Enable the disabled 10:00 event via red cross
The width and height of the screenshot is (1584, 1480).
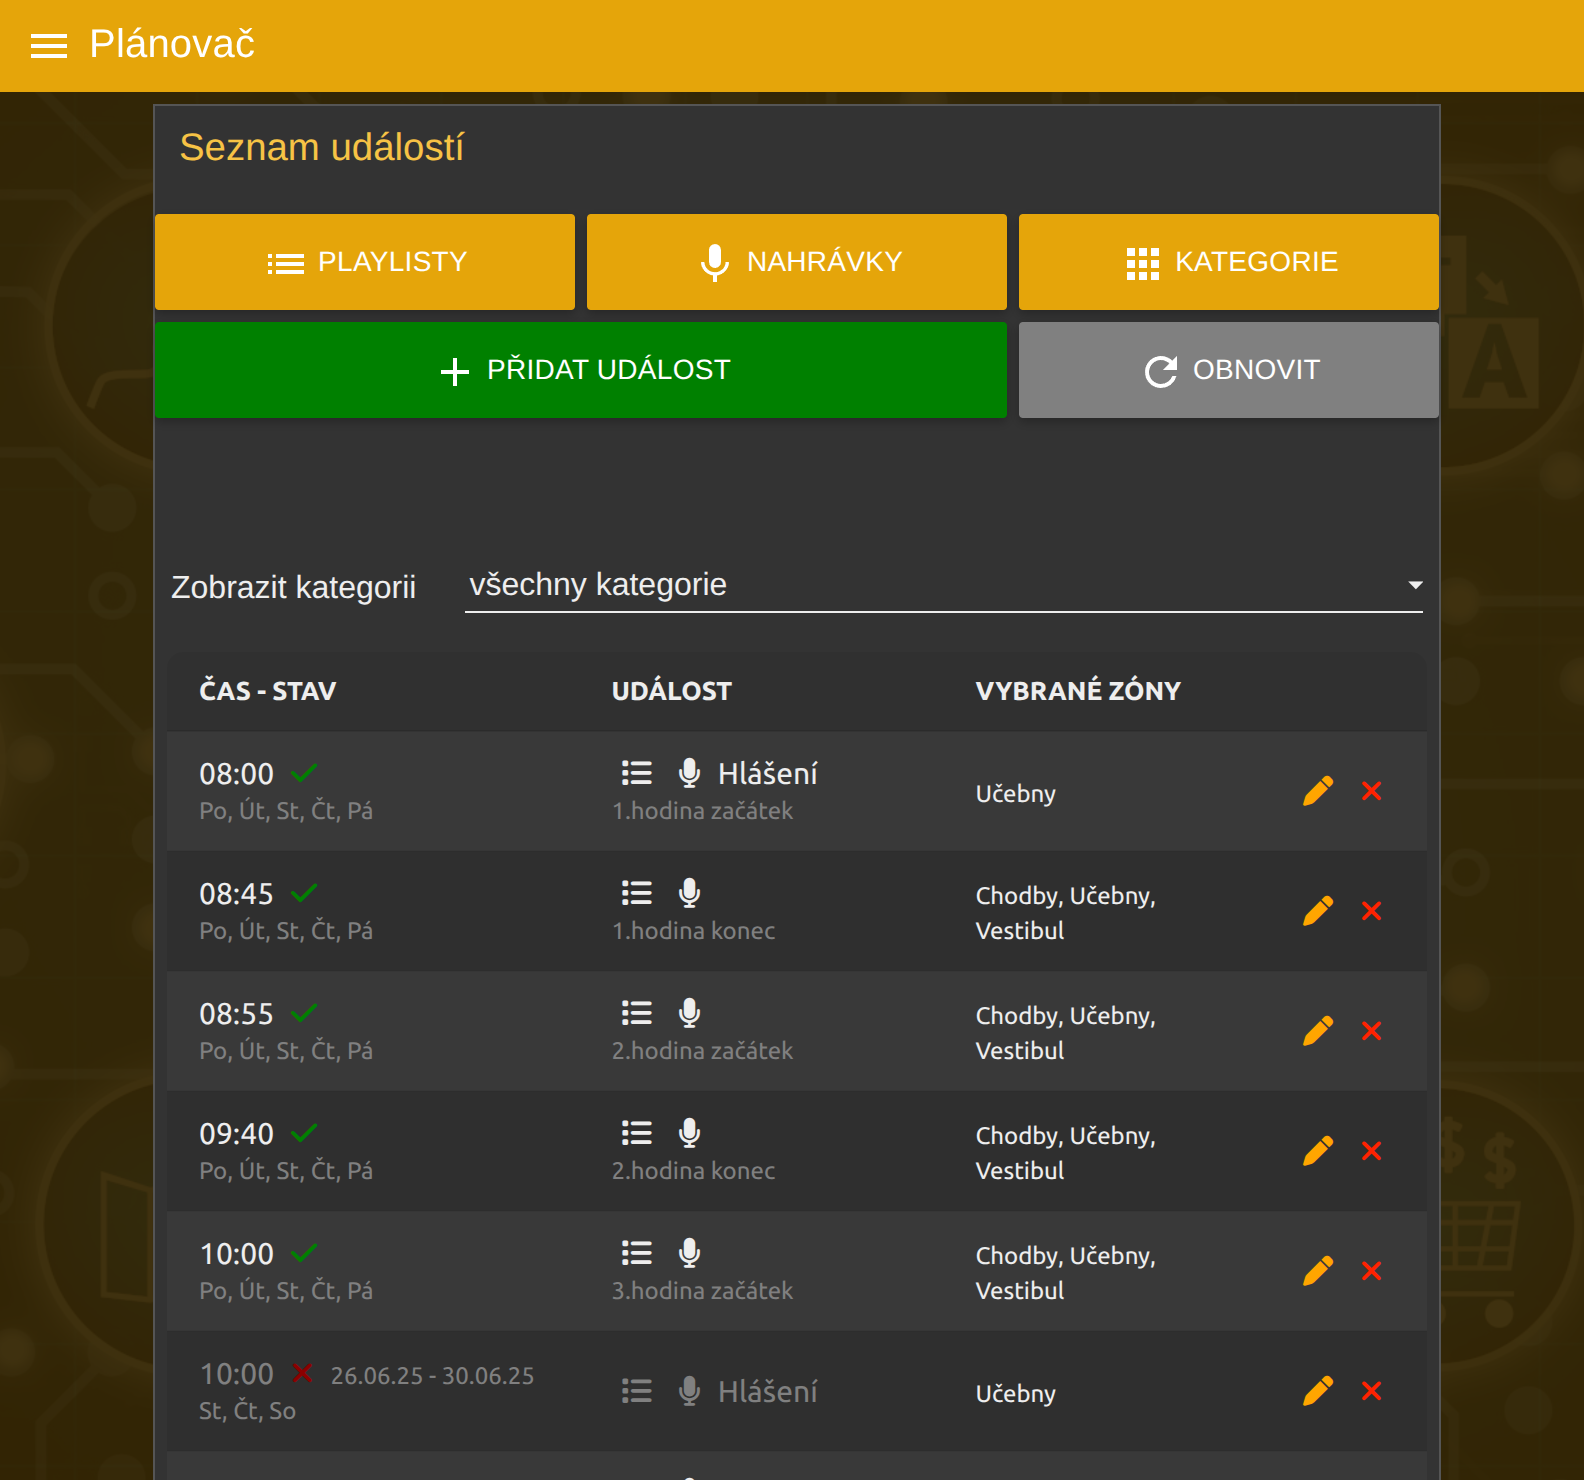point(302,1373)
